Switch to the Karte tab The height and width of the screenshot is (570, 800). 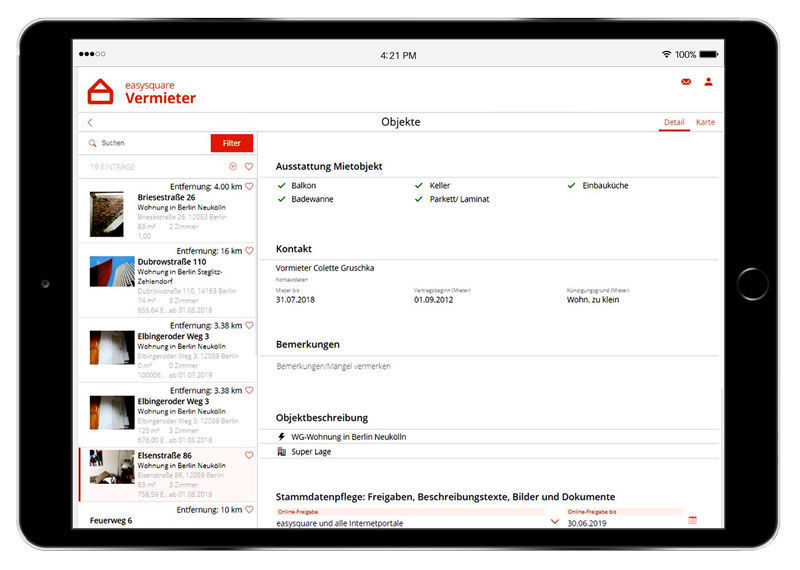coord(705,123)
